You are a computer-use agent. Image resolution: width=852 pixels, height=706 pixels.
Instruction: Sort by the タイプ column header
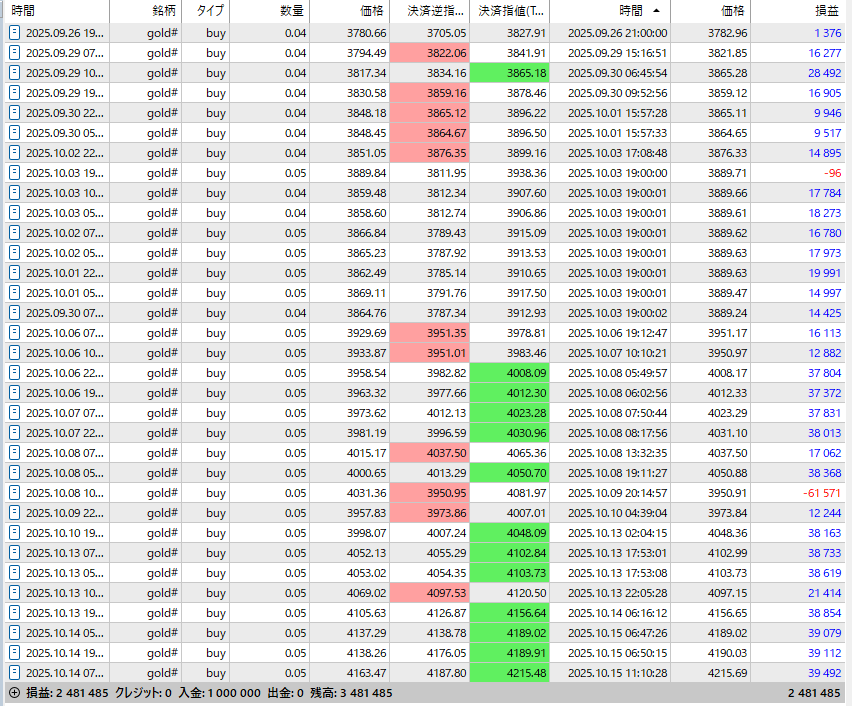tap(205, 11)
